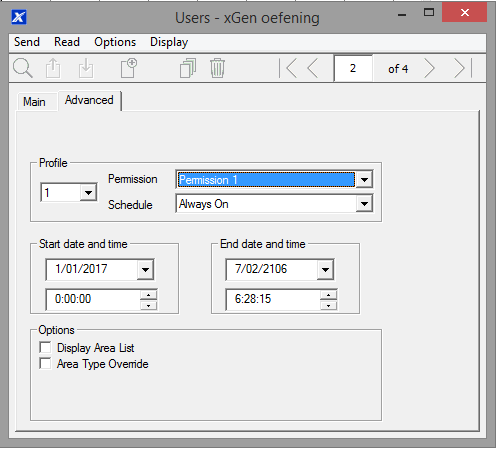The image size is (497, 450).
Task: Enable Display Area List checkbox
Action: click(45, 347)
